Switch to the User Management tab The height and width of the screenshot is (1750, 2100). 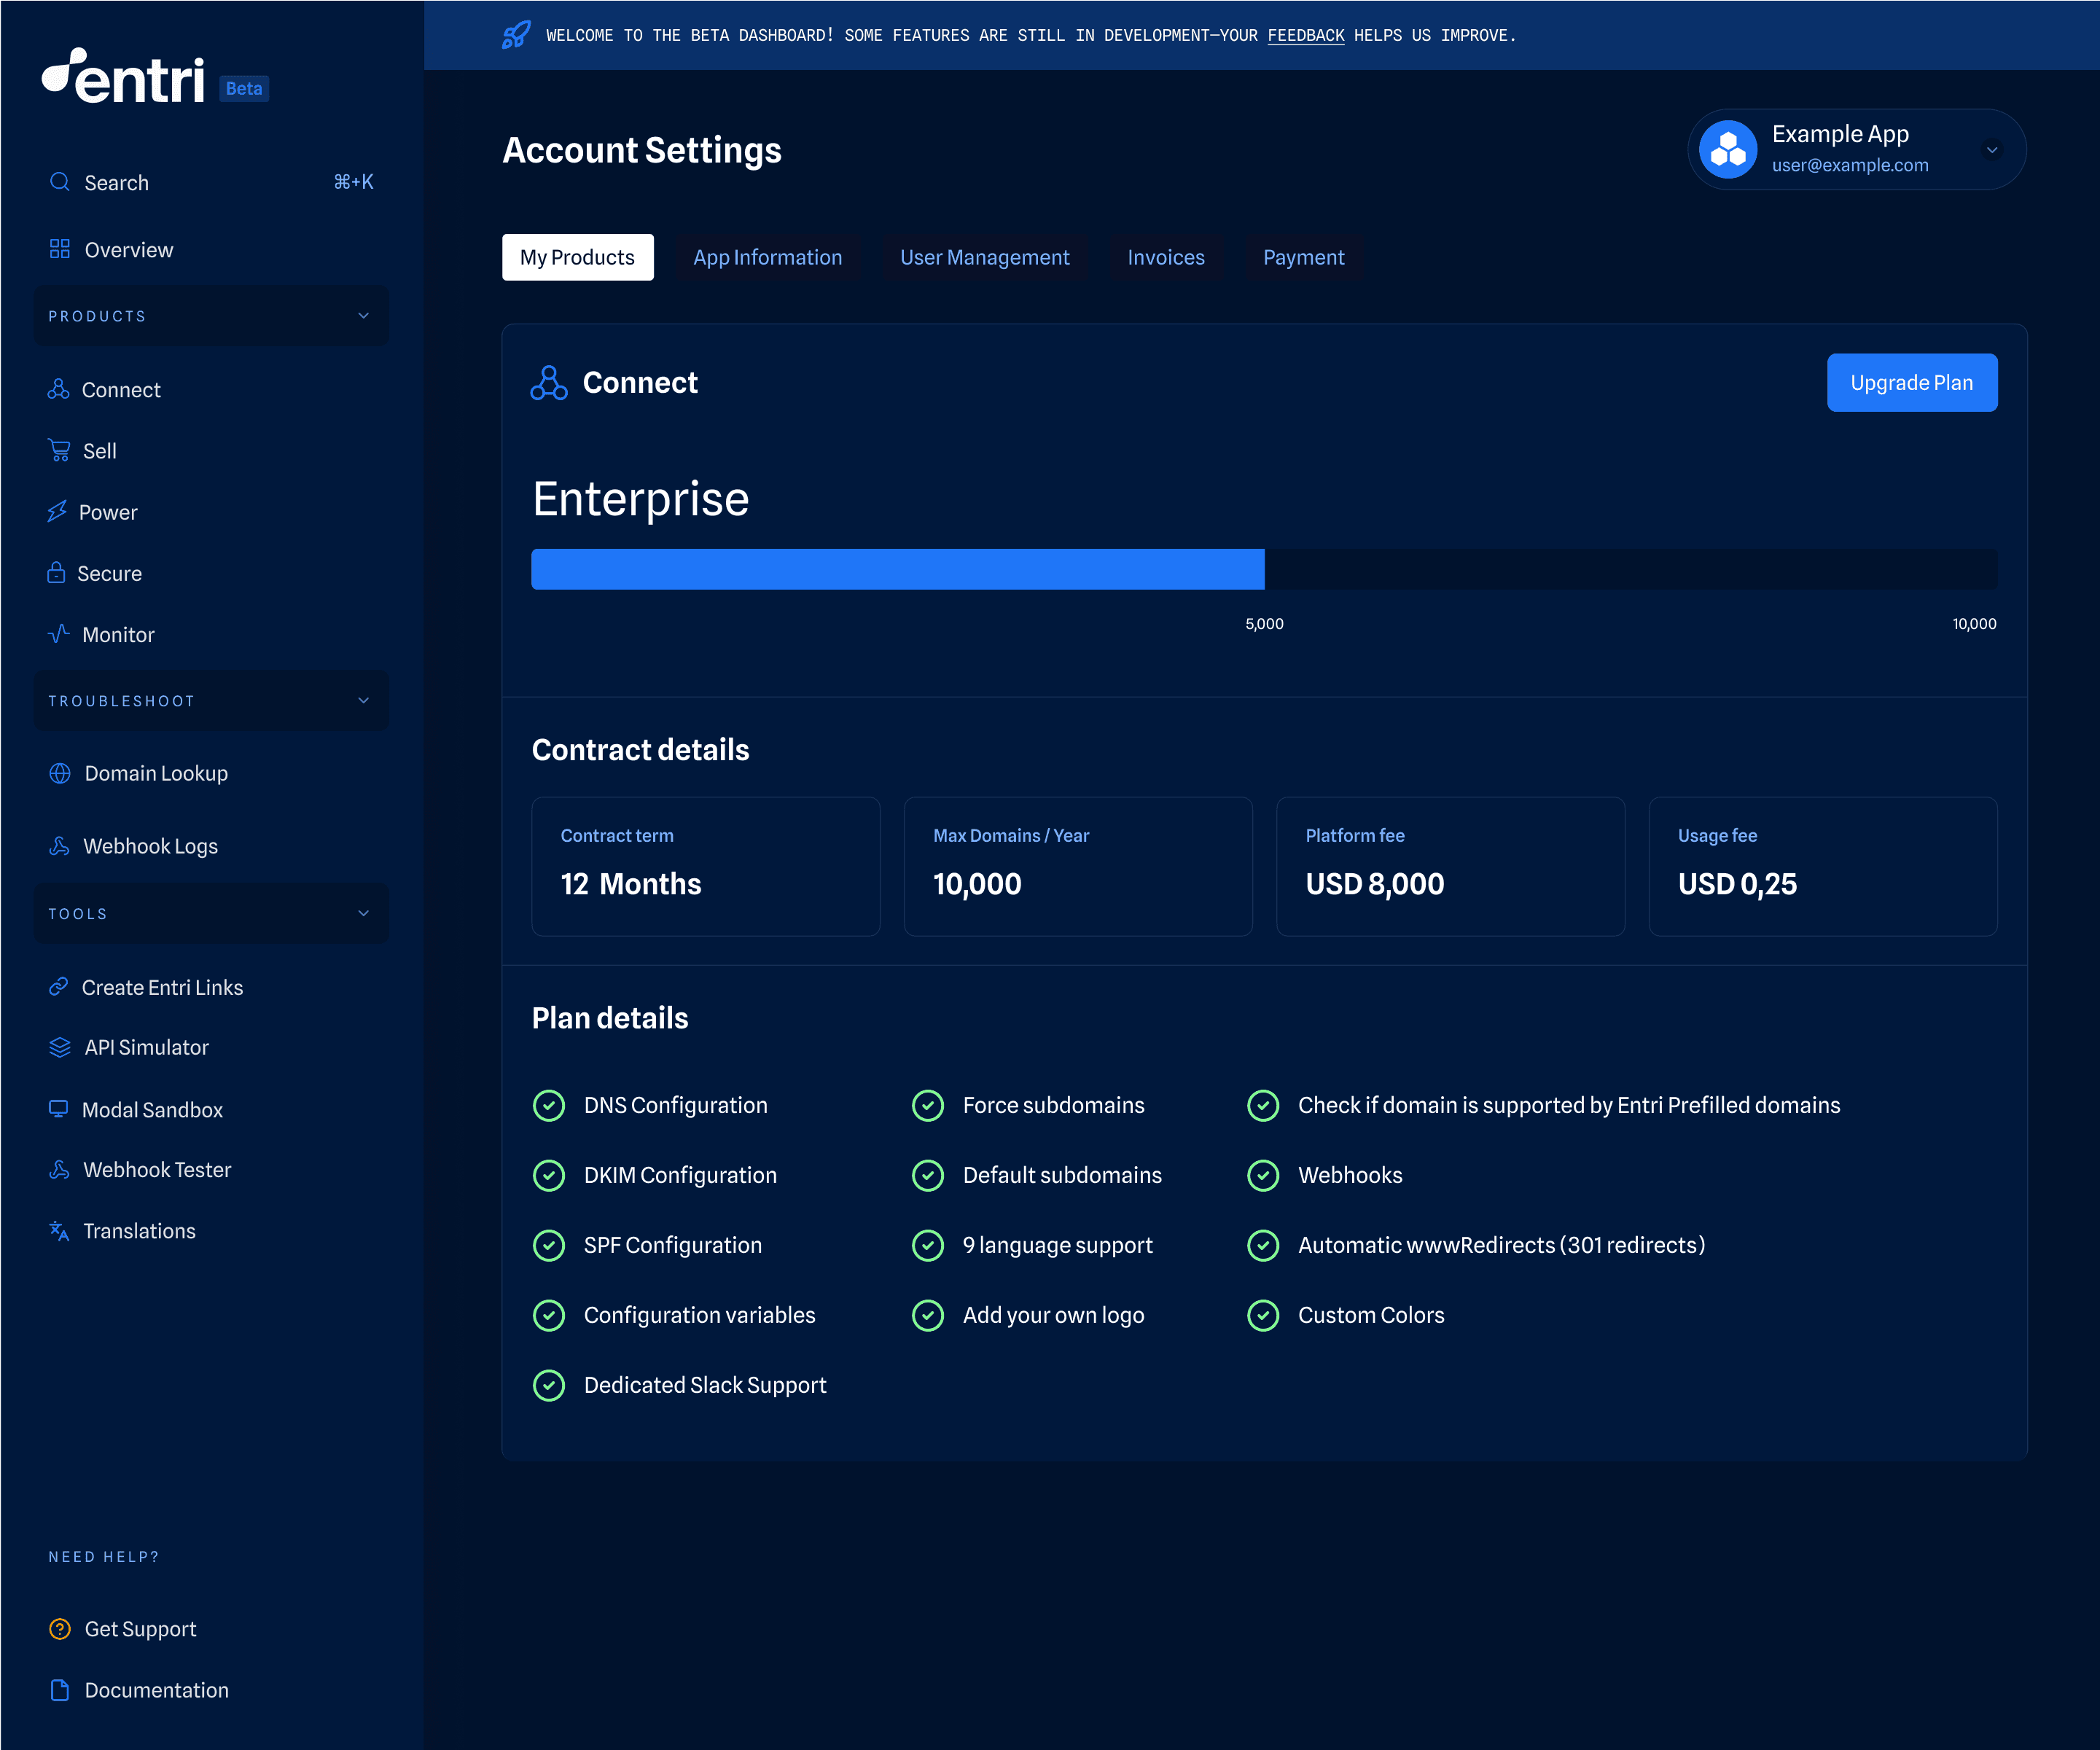(x=984, y=257)
